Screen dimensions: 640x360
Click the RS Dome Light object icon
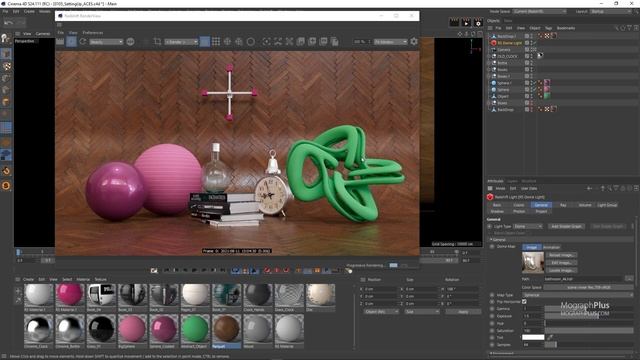click(493, 43)
